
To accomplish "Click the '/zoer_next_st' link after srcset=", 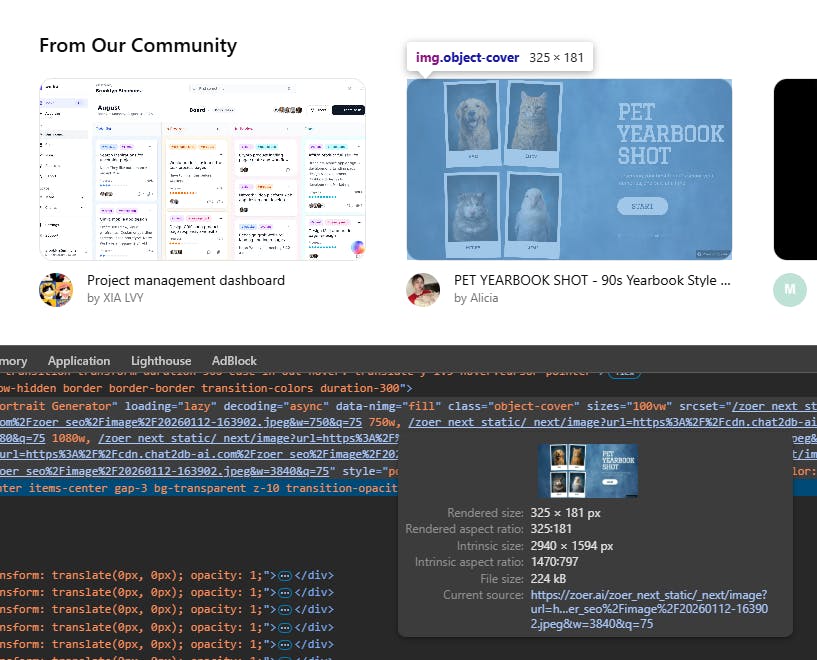I will [774, 406].
